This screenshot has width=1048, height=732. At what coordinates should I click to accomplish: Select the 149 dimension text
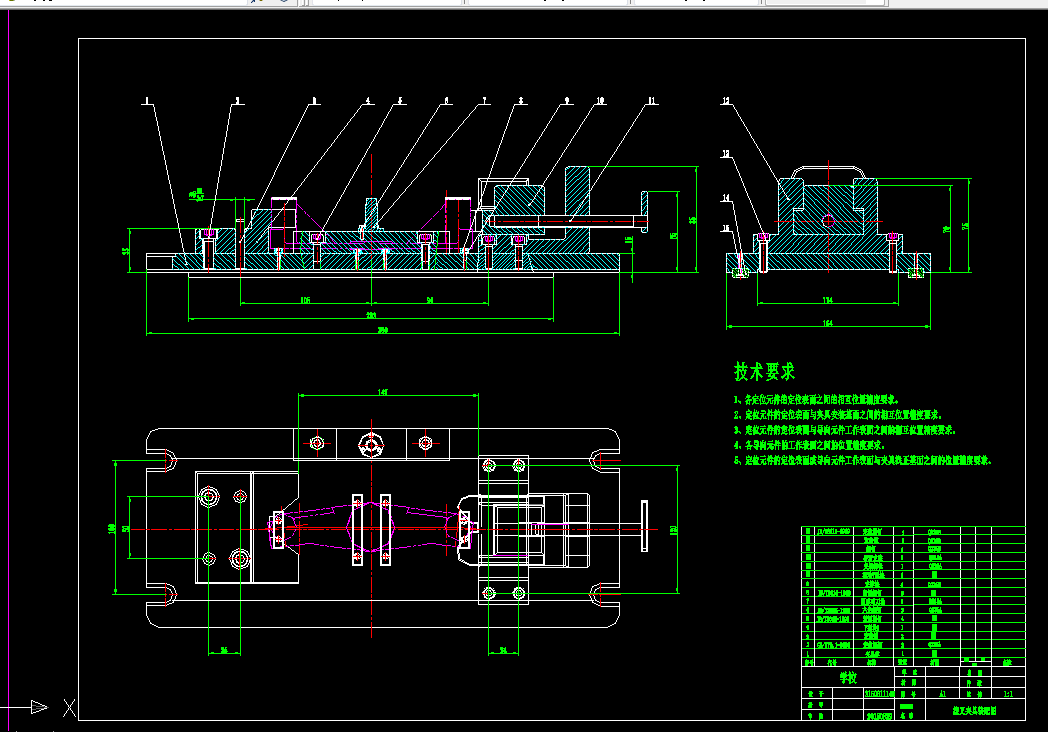[x=383, y=392]
